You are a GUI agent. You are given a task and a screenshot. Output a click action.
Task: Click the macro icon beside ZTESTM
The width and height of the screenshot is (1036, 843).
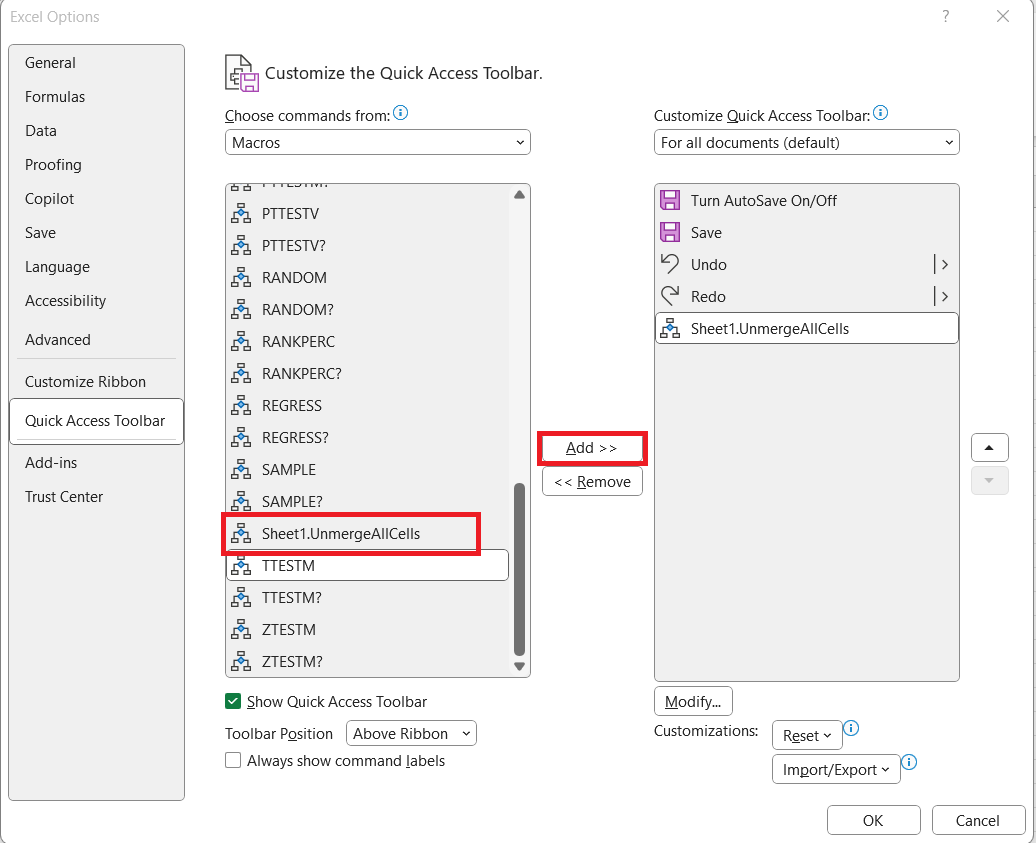tap(241, 630)
